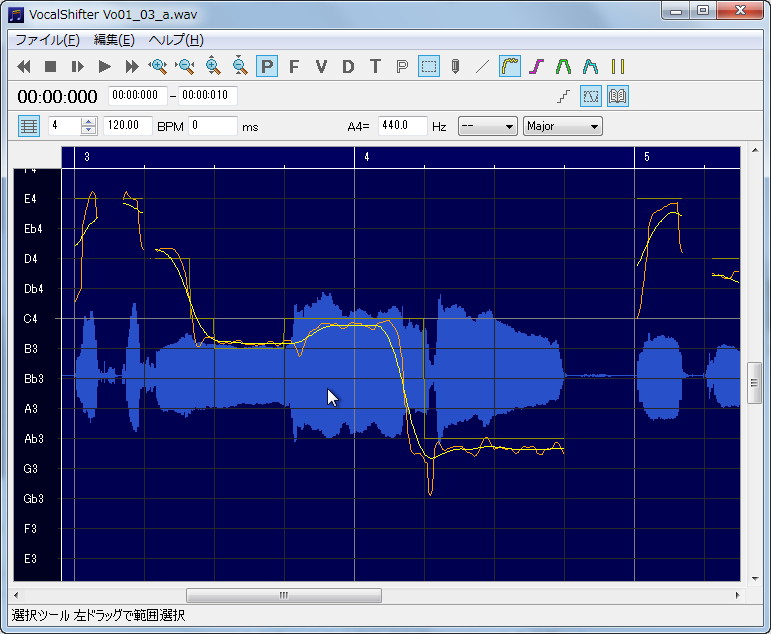Select the V volume edit mode icon
This screenshot has height=634, width=771.
point(321,66)
